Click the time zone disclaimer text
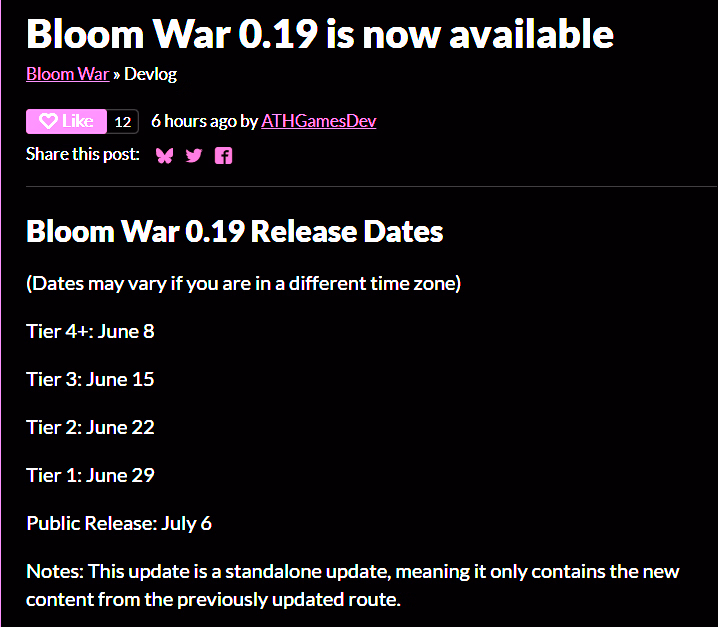Image resolution: width=718 pixels, height=627 pixels. [244, 284]
